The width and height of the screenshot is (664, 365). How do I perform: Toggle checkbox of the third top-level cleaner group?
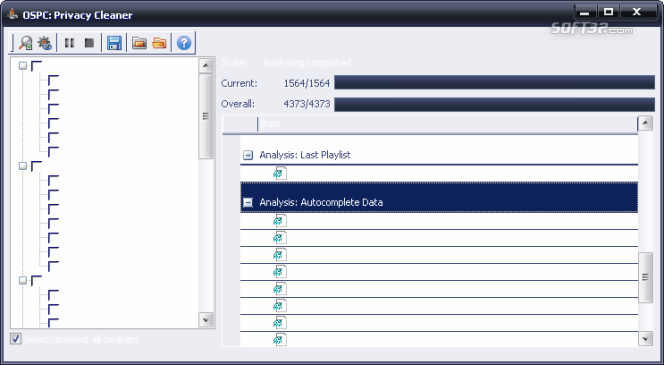tap(36, 280)
